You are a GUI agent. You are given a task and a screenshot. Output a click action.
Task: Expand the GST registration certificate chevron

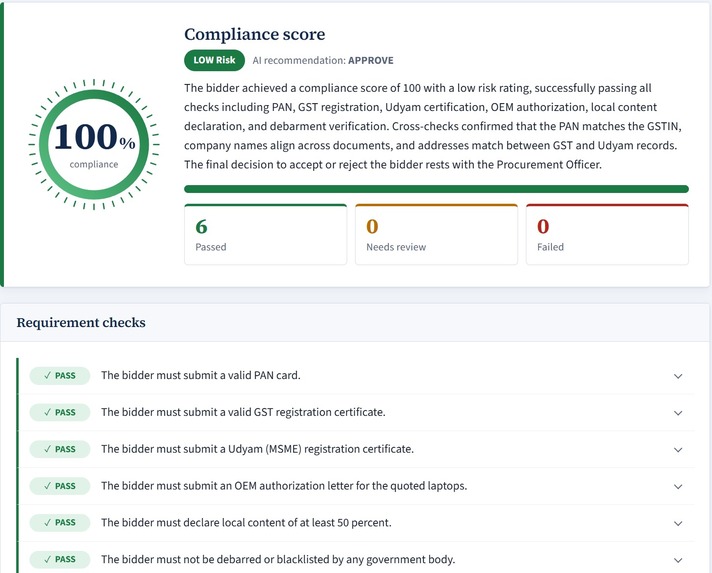[x=678, y=413]
